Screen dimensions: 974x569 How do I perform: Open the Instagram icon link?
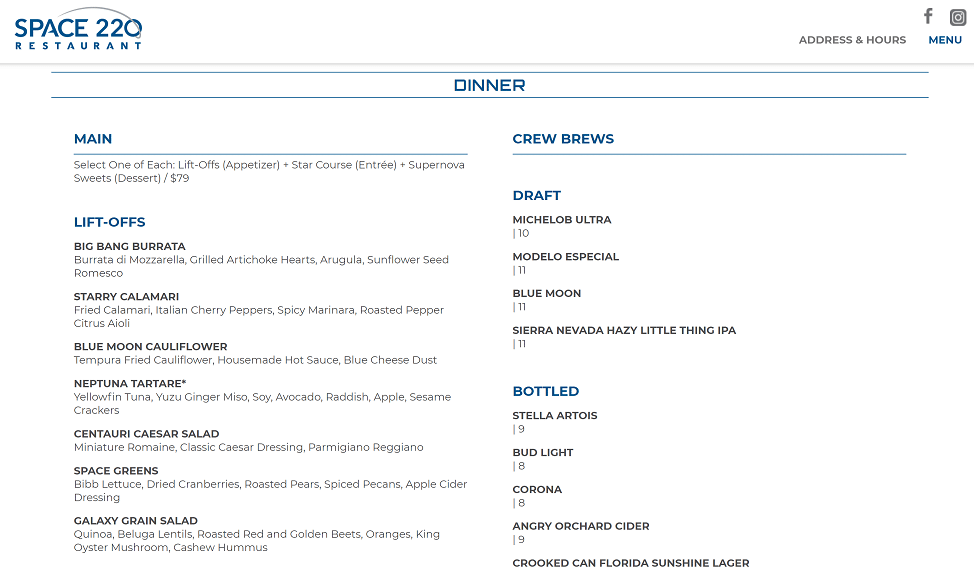(958, 17)
